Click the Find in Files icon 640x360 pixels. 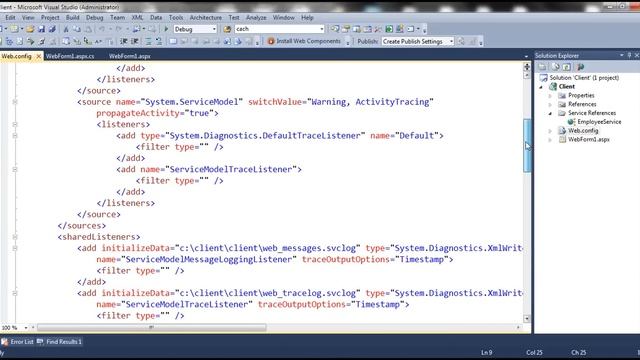227,29
